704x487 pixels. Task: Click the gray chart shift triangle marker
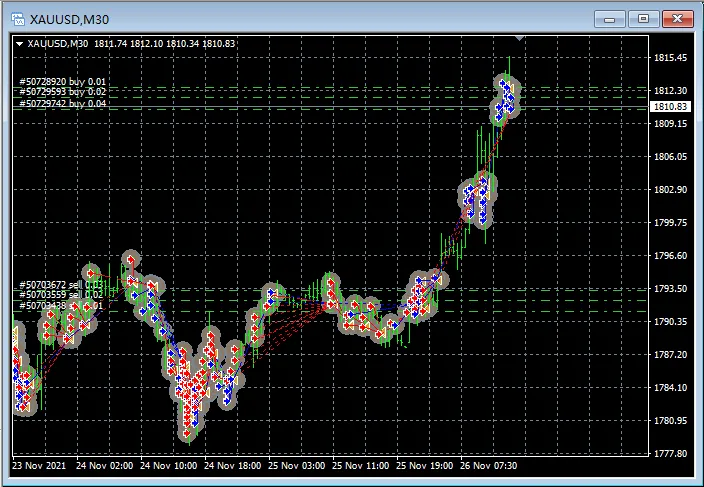tap(518, 38)
